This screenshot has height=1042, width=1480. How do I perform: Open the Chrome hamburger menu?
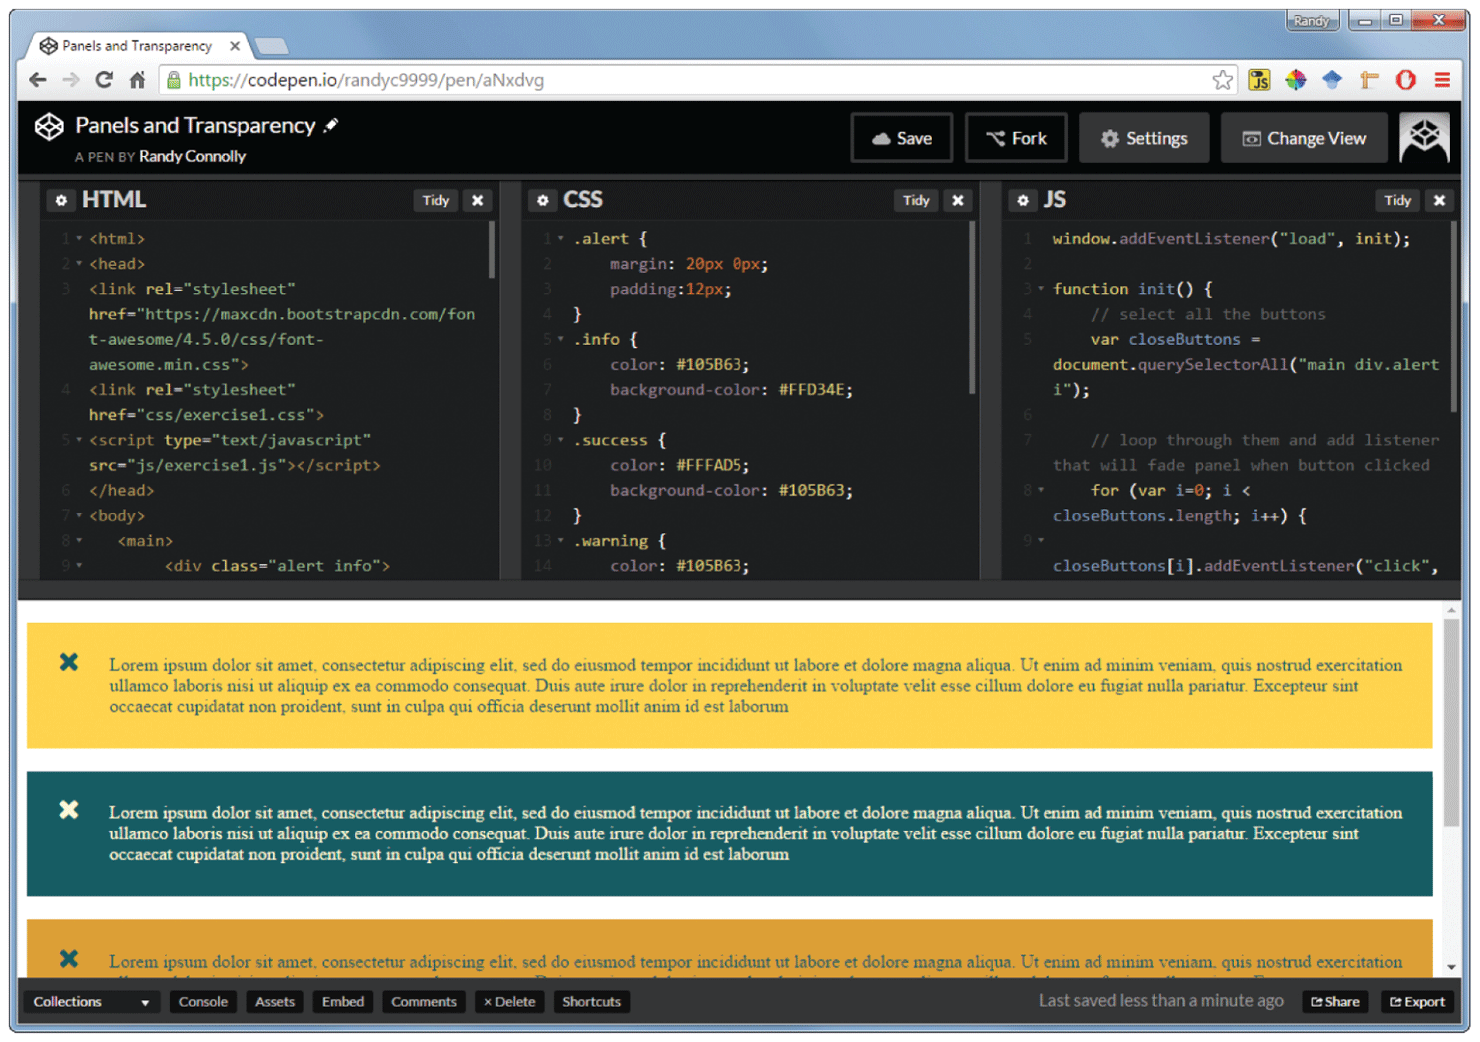[x=1442, y=80]
